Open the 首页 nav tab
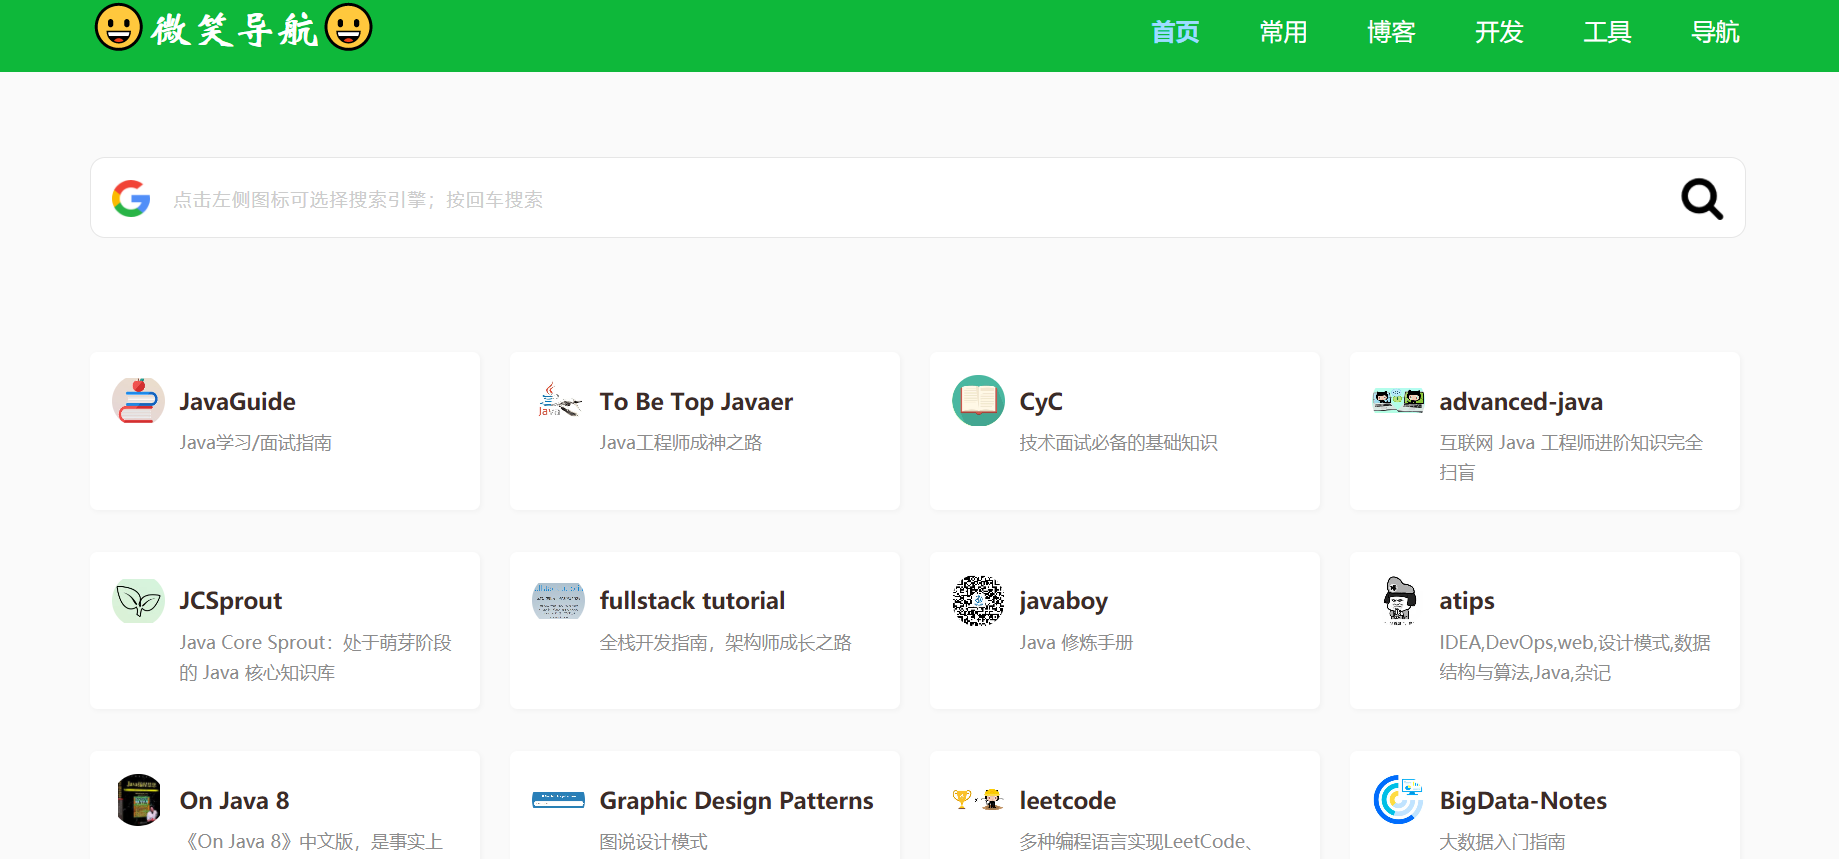1839x859 pixels. pyautogui.click(x=1175, y=32)
